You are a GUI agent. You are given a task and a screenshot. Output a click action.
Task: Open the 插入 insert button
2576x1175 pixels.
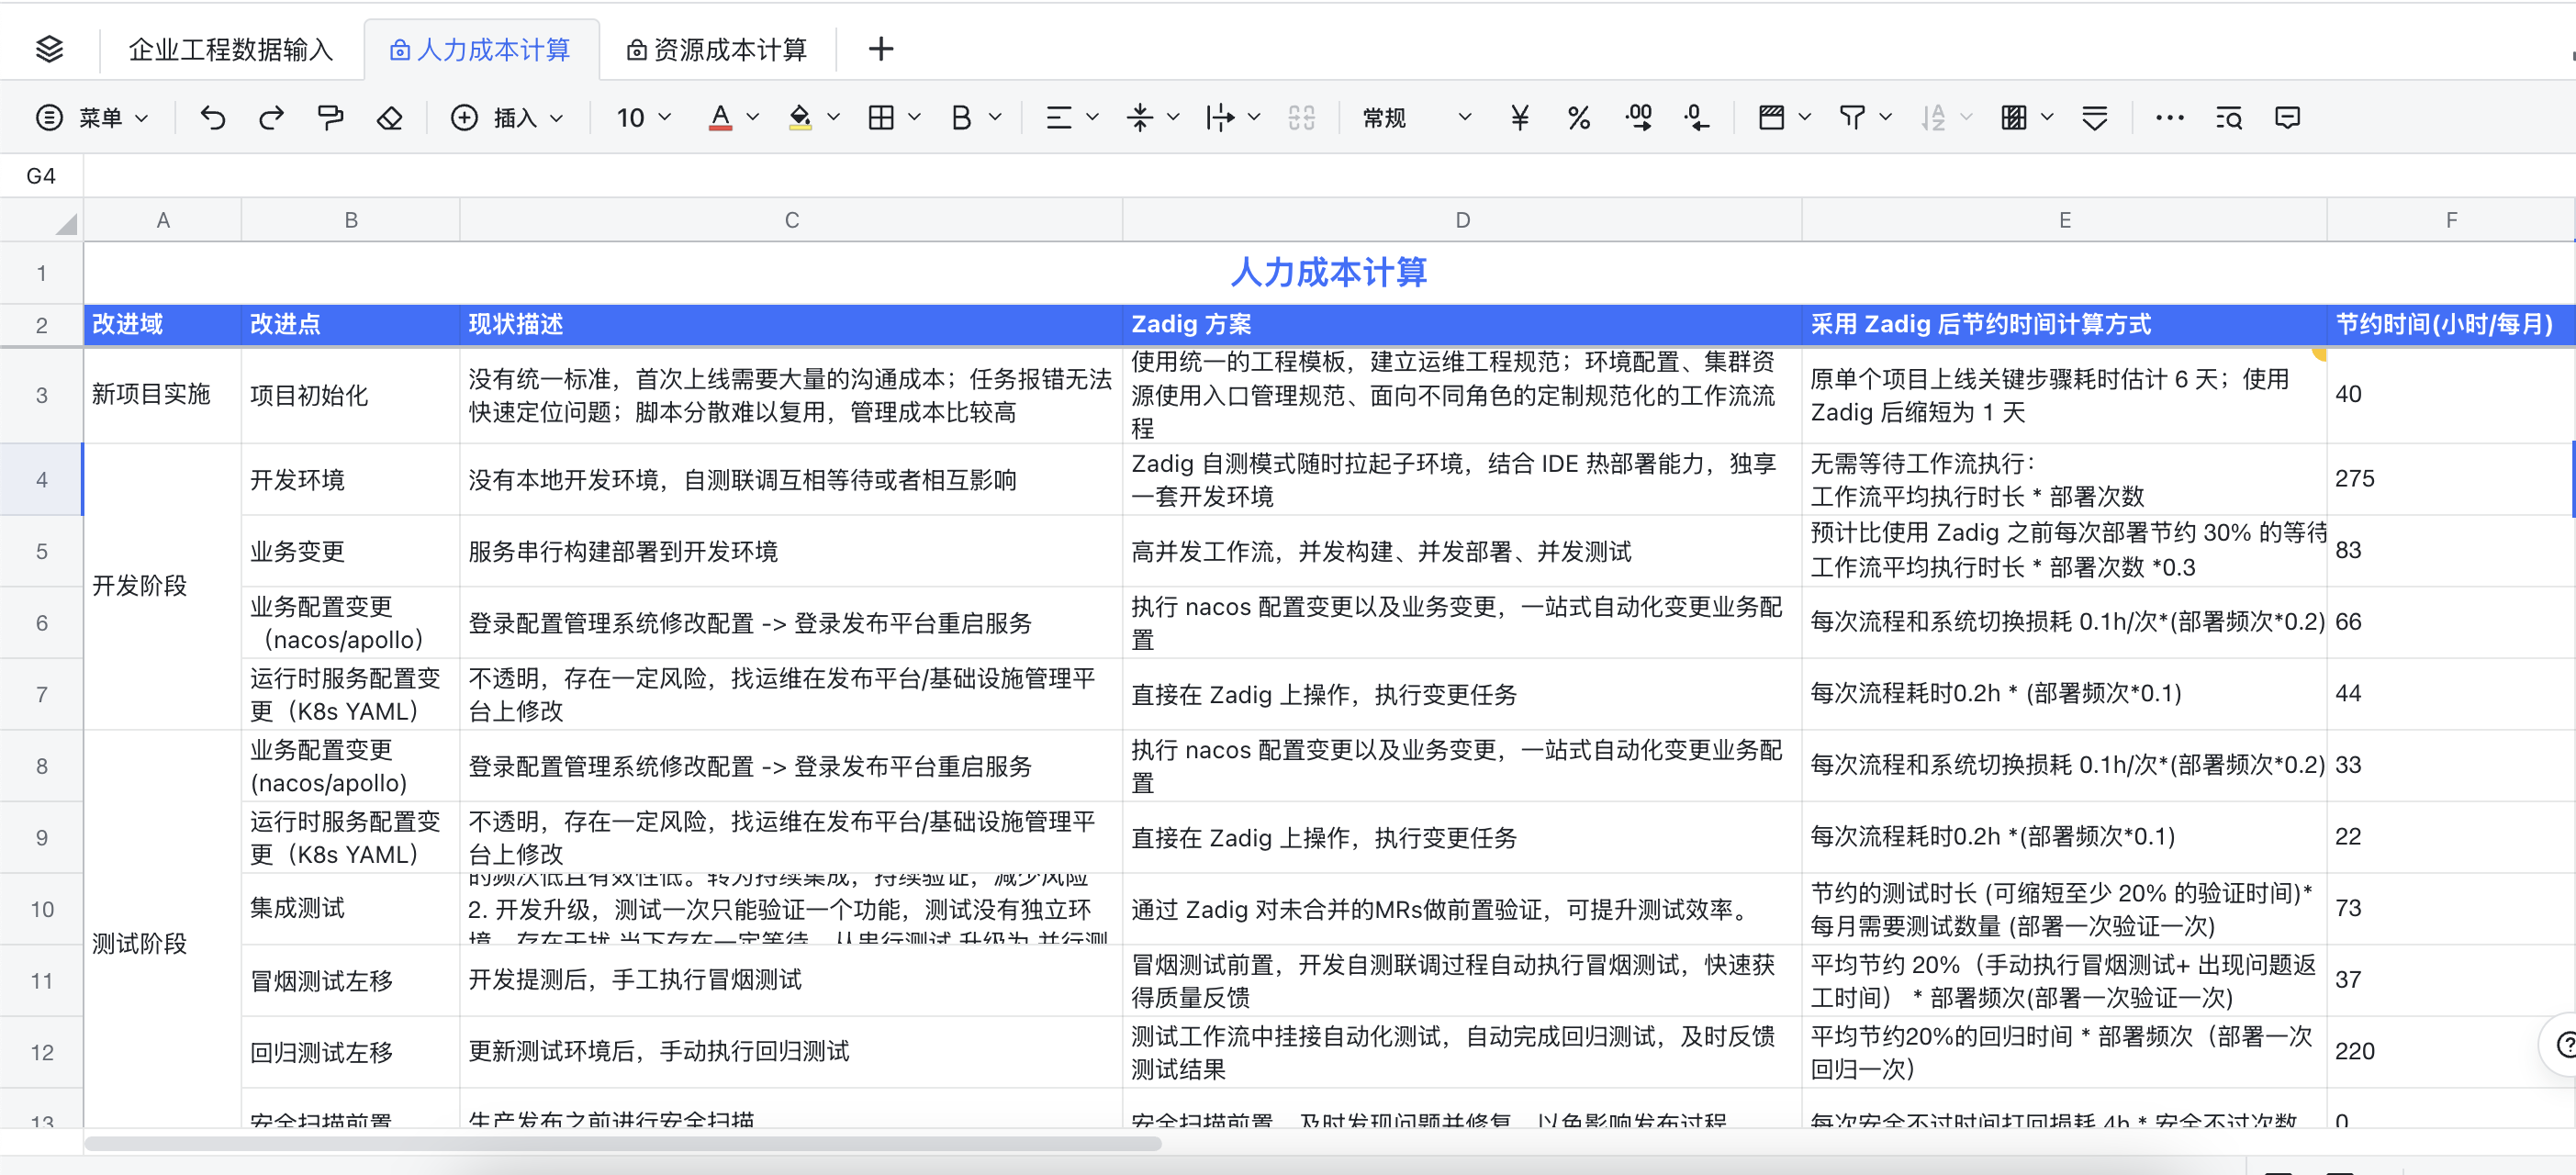pyautogui.click(x=507, y=118)
